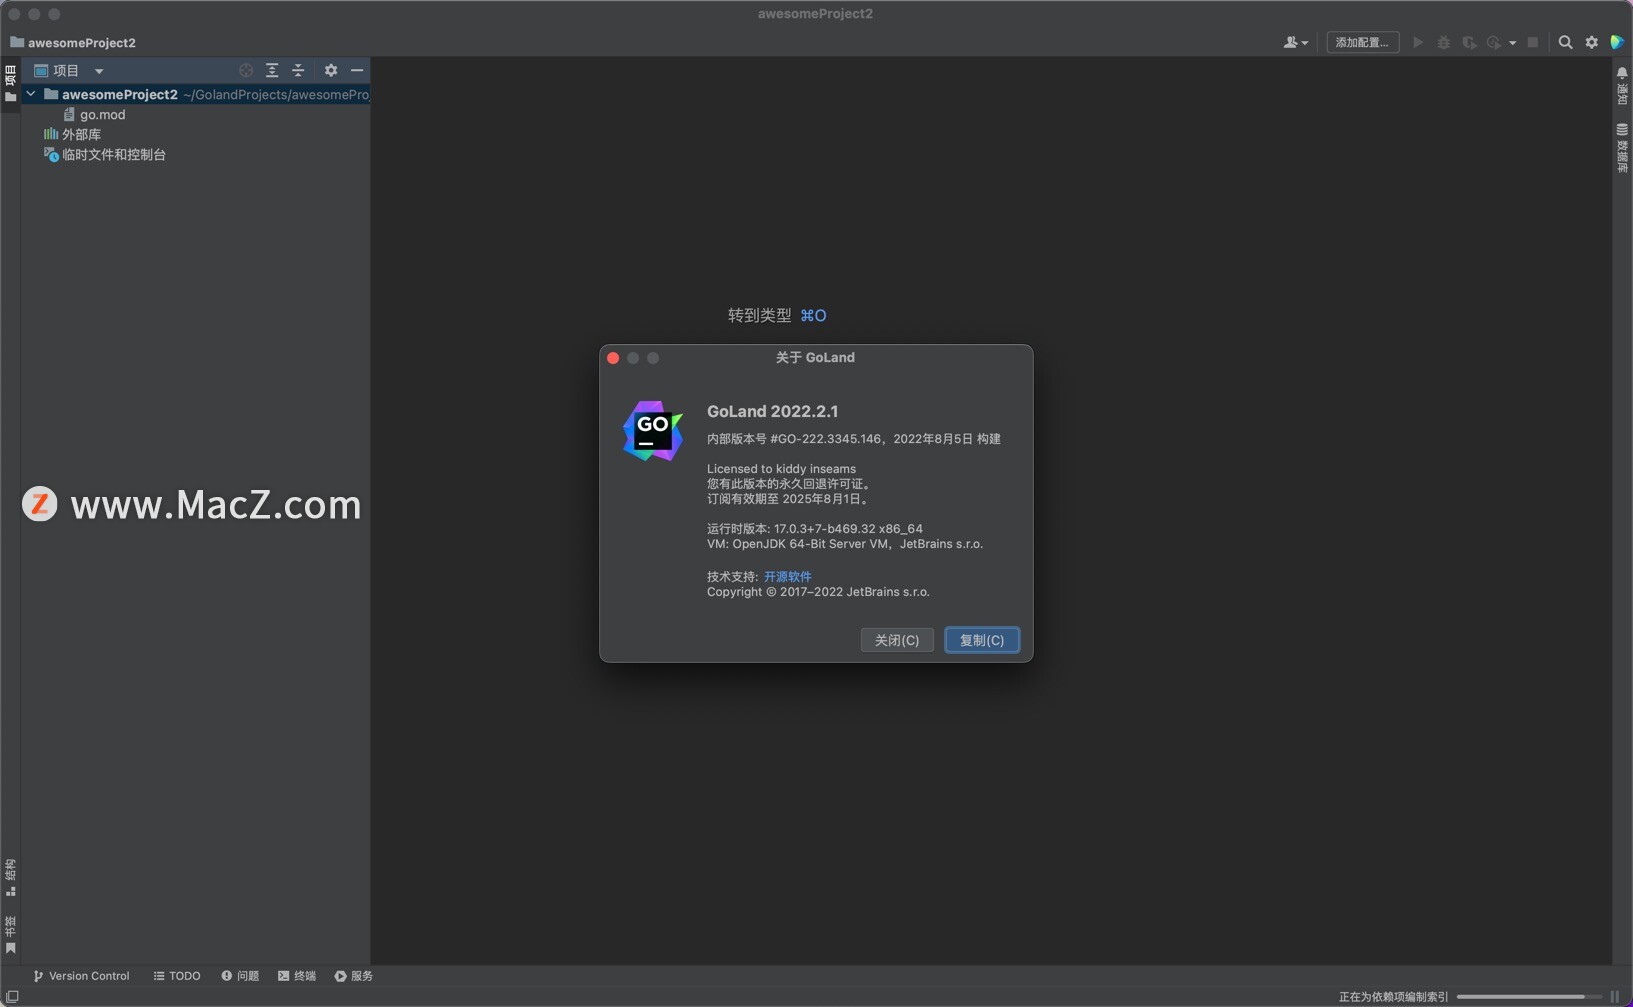This screenshot has width=1633, height=1007.
Task: Open the 终端 tool window
Action: coord(297,976)
